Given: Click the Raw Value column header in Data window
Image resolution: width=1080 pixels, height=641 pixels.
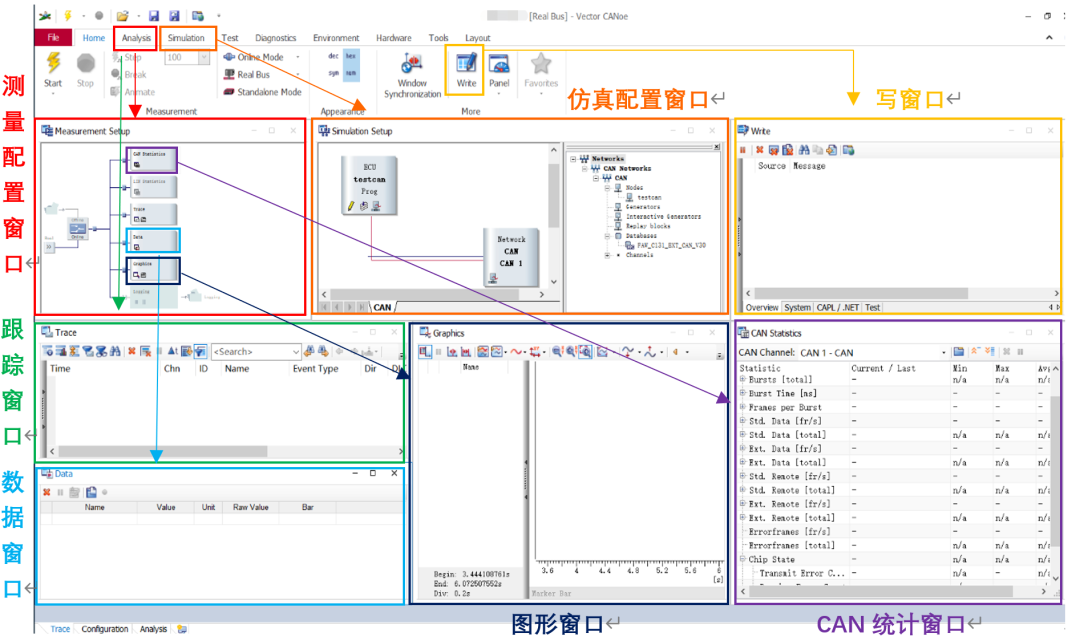Looking at the screenshot, I should (x=251, y=507).
